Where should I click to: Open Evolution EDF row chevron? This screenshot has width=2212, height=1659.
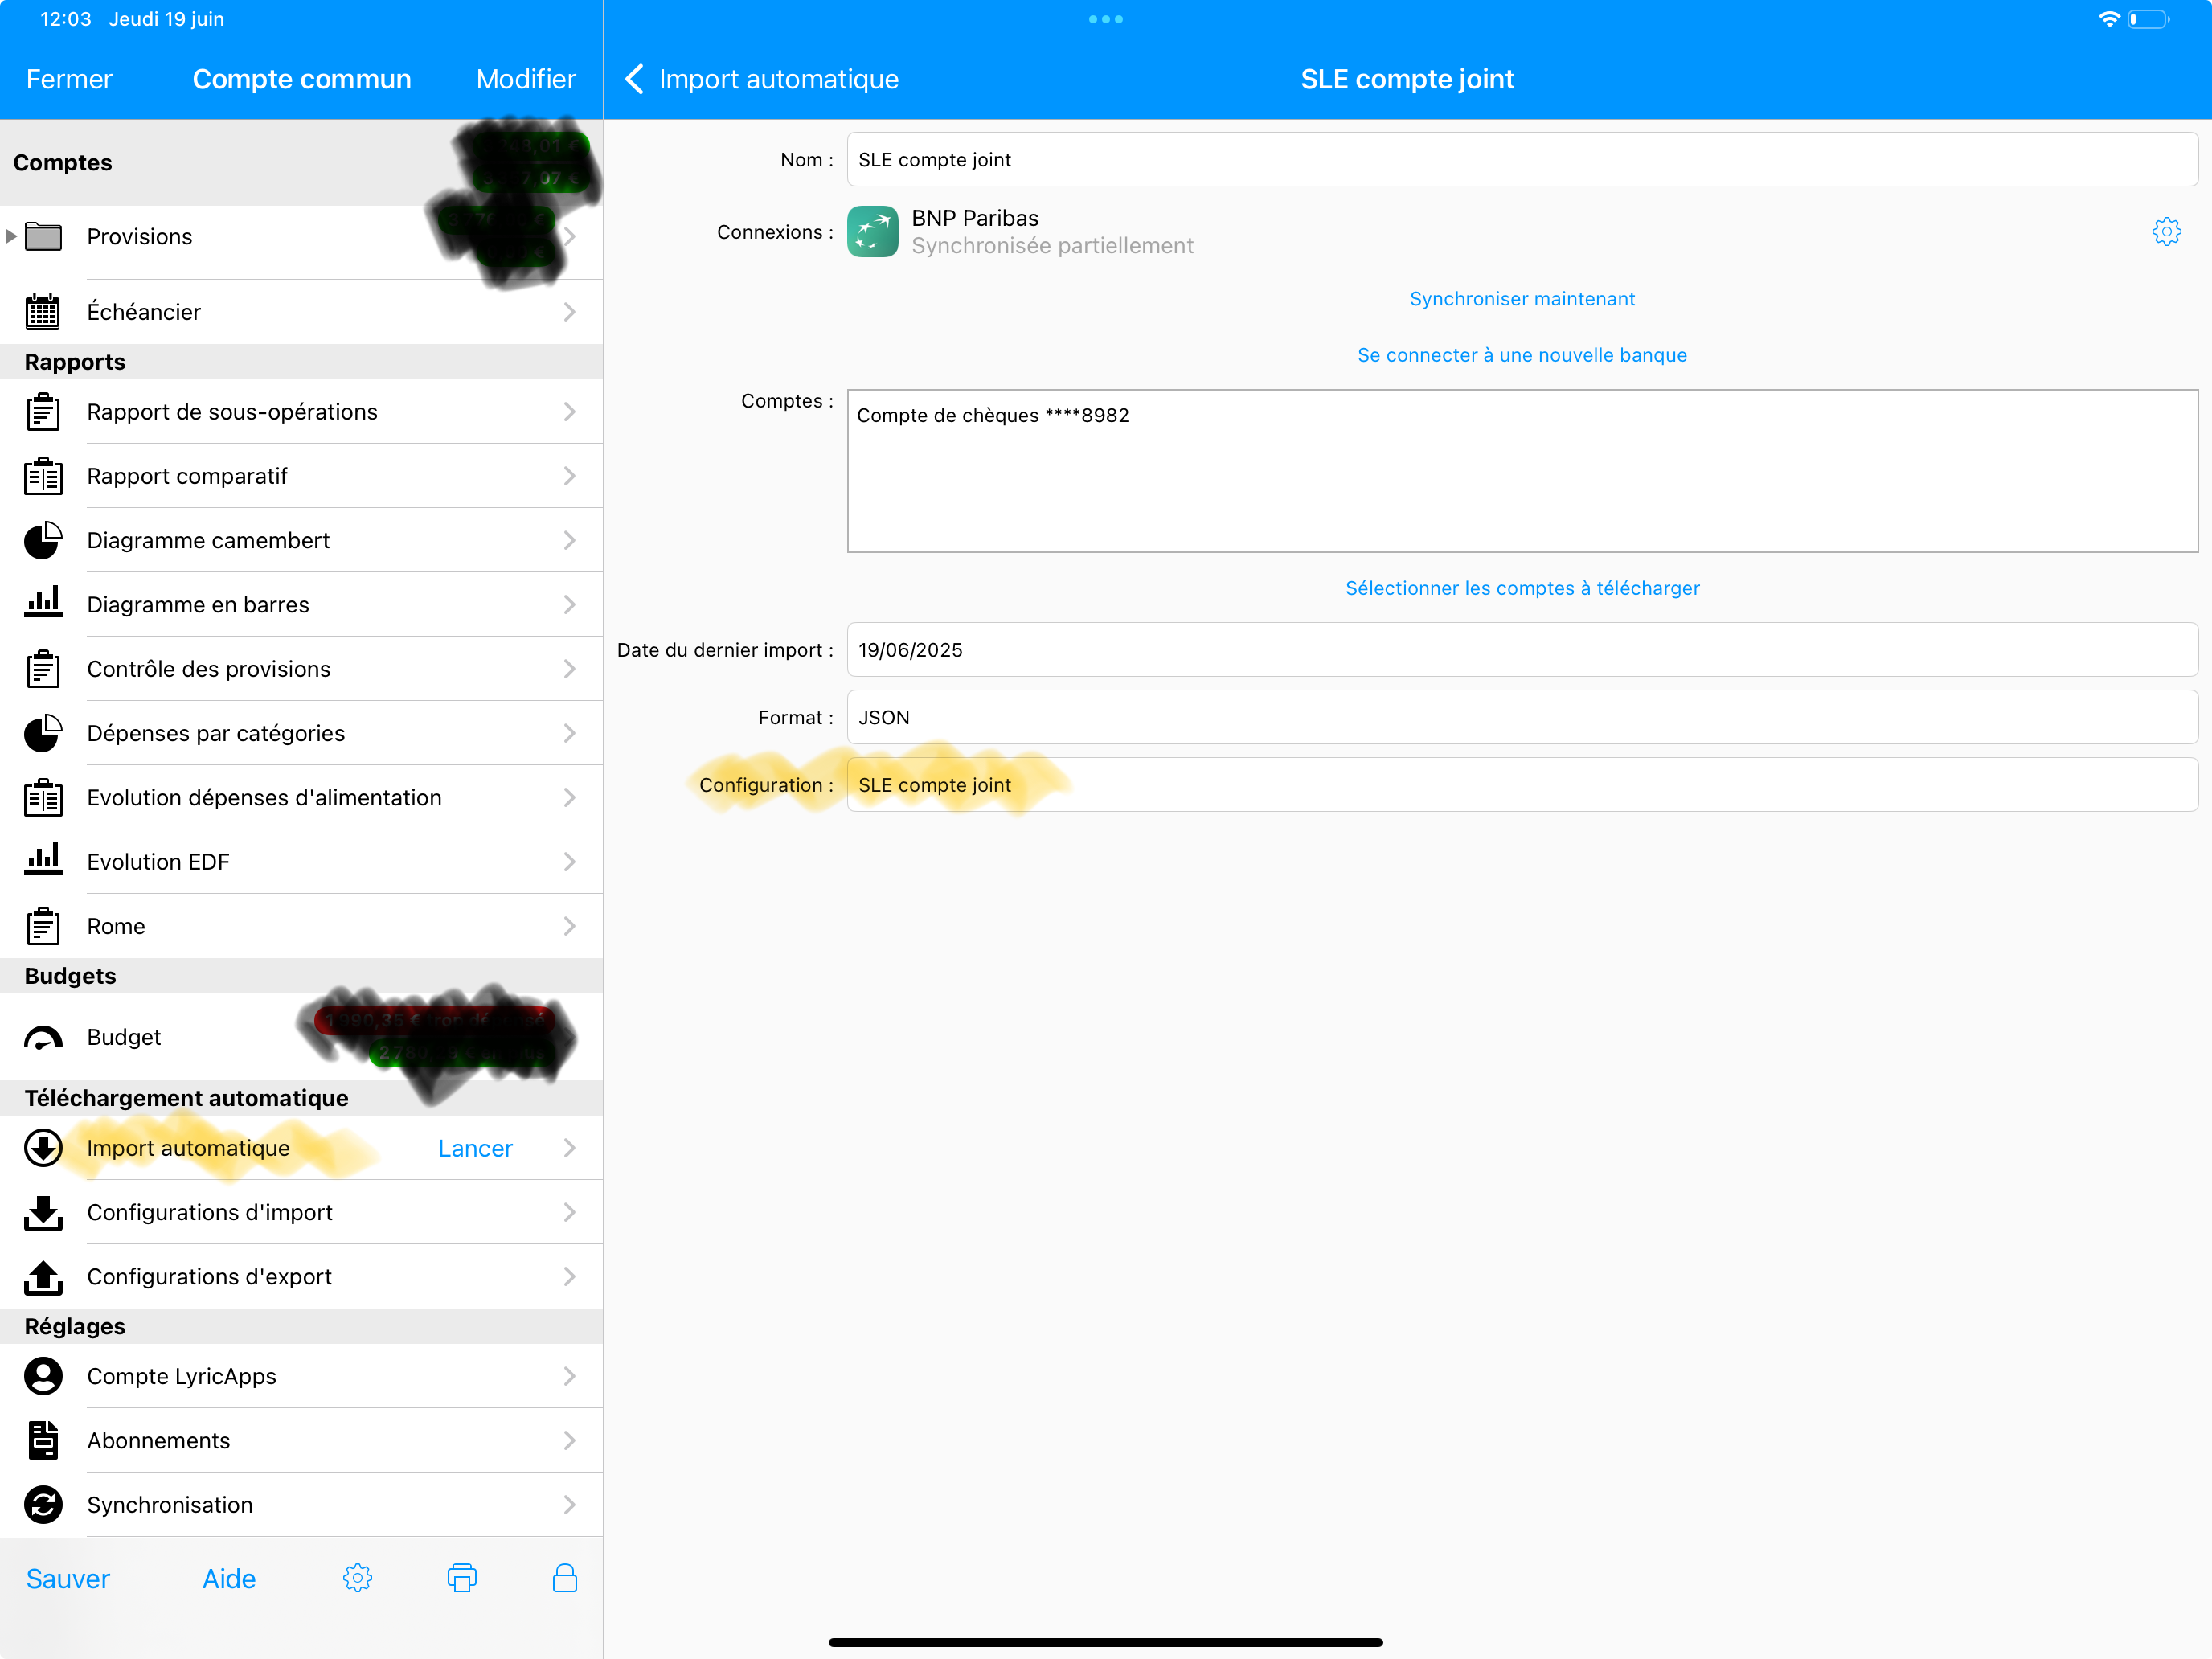[x=569, y=861]
